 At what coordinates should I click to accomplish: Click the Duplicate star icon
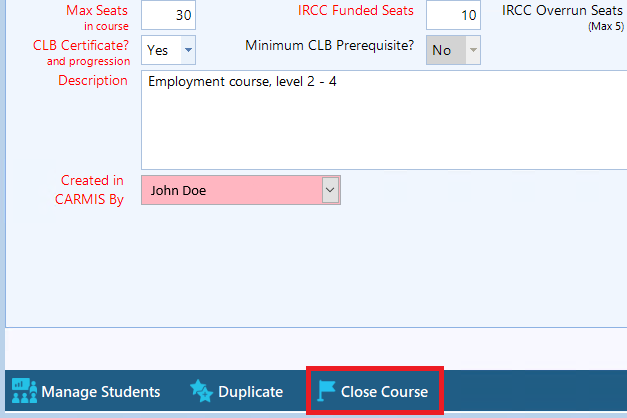coord(200,391)
